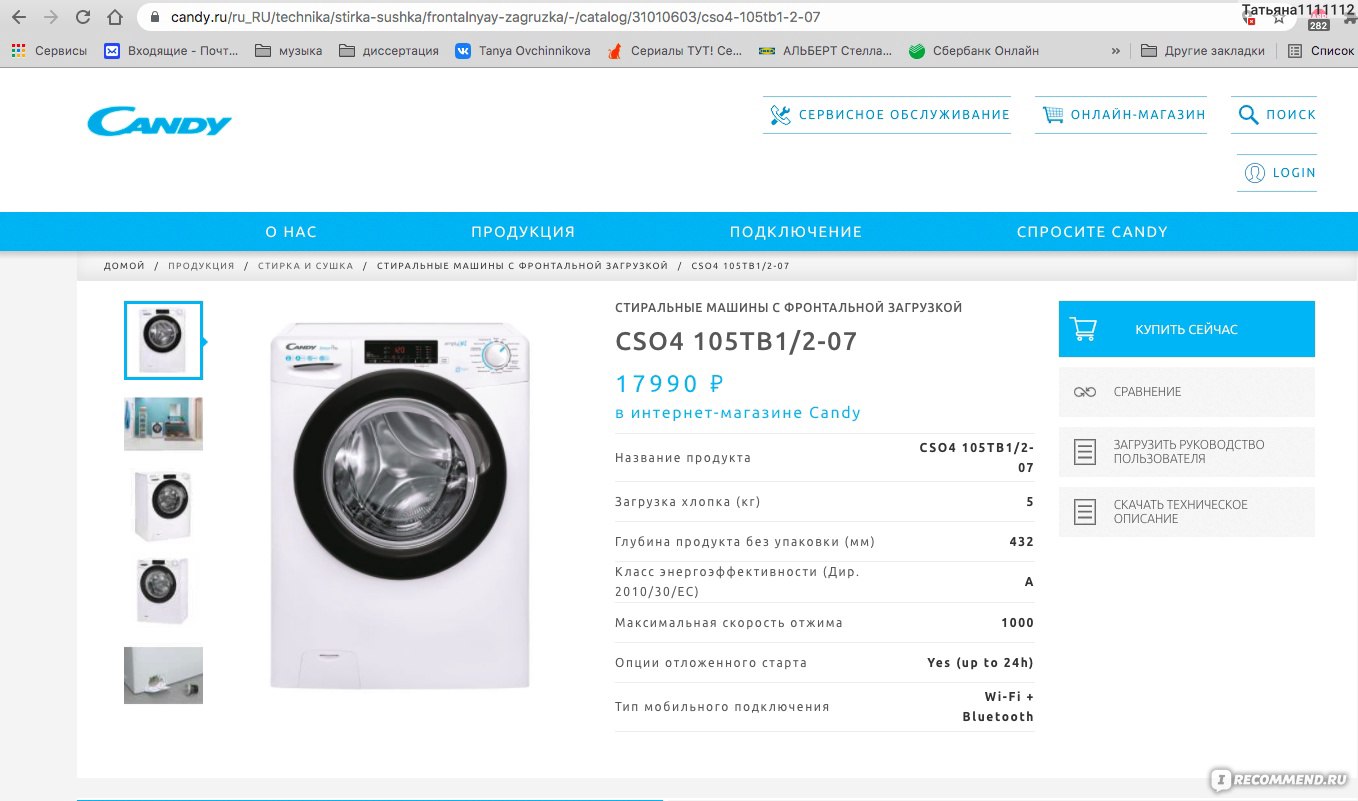Viewport: 1358px width, 801px height.
Task: Click the price 17990 ₽
Action: pyautogui.click(x=669, y=383)
